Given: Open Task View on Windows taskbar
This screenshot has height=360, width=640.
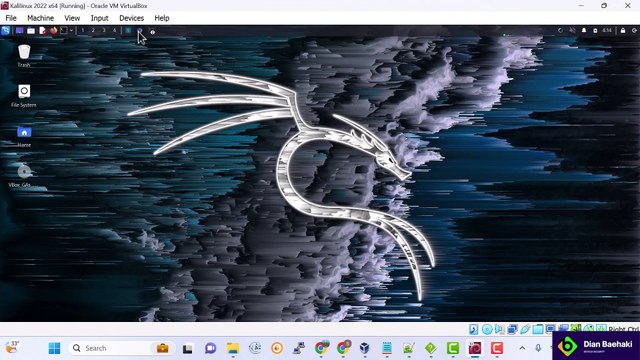Looking at the screenshot, I should [188, 348].
